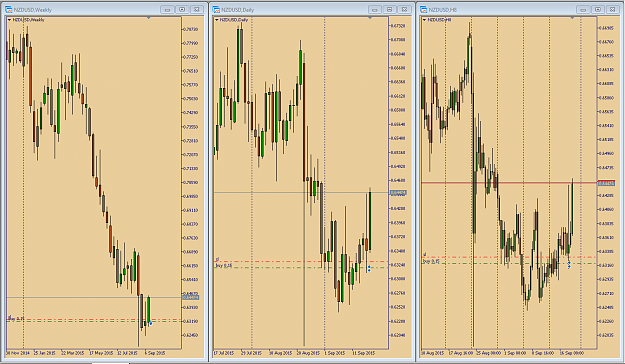Click the current price tag on Daily price scale
Screen dimensions: 625x364
(398, 193)
